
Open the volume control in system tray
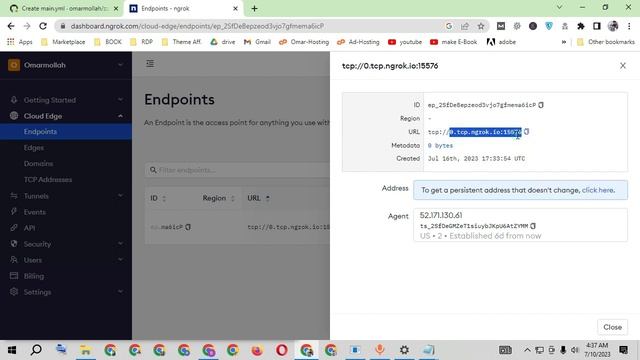(575, 350)
